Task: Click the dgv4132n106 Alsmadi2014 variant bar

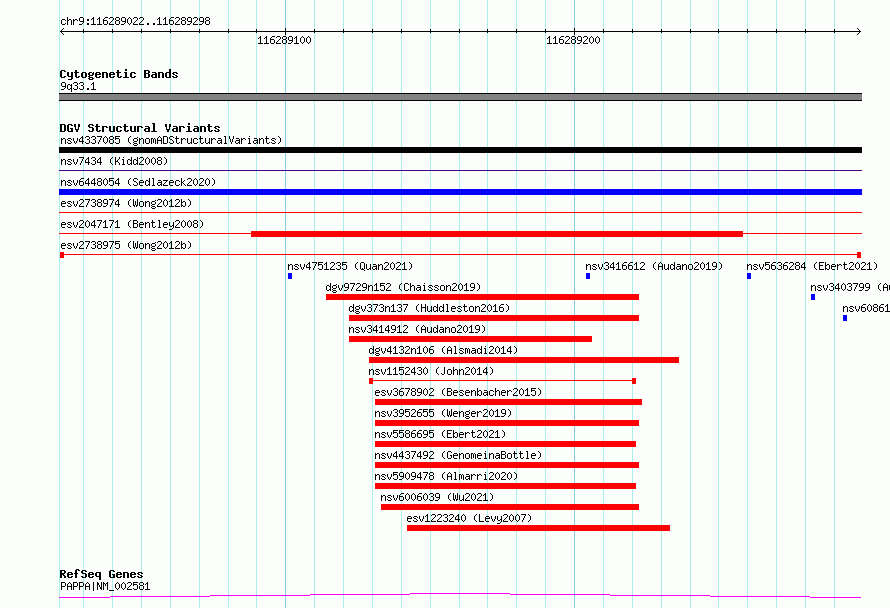Action: (x=524, y=360)
